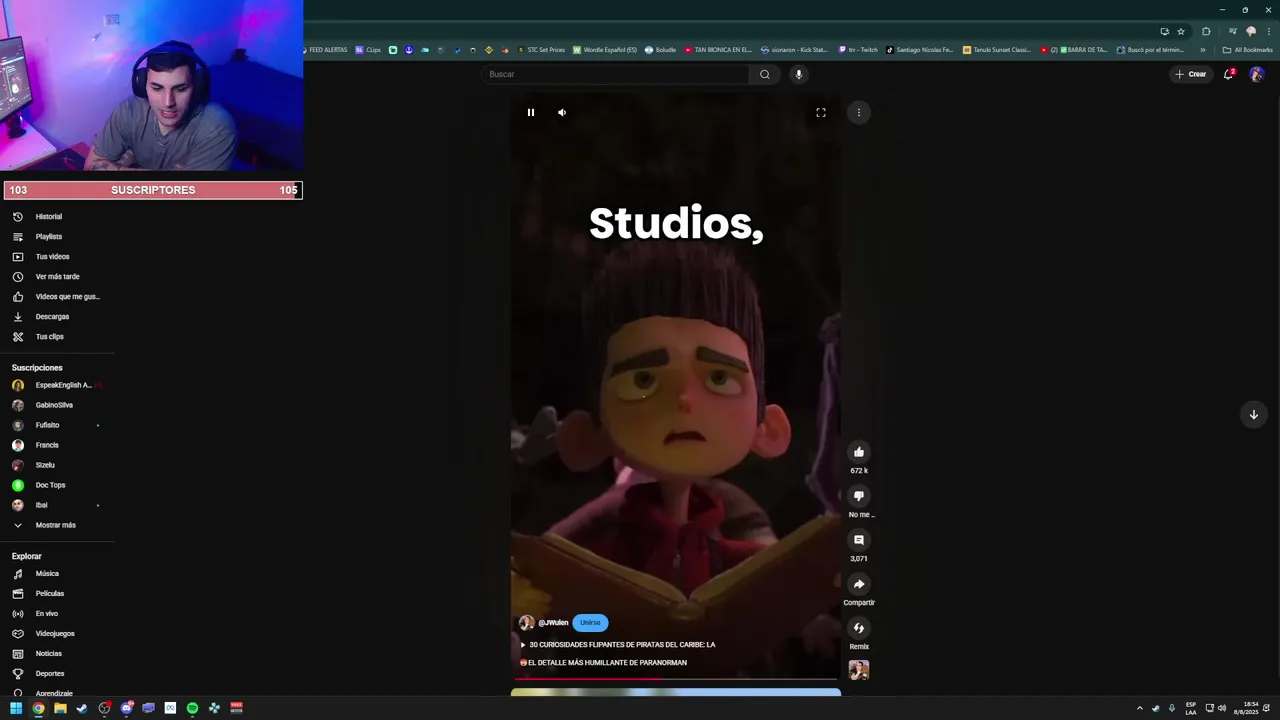Open comments showing 3,071
This screenshot has height=720, width=1280.
click(859, 540)
